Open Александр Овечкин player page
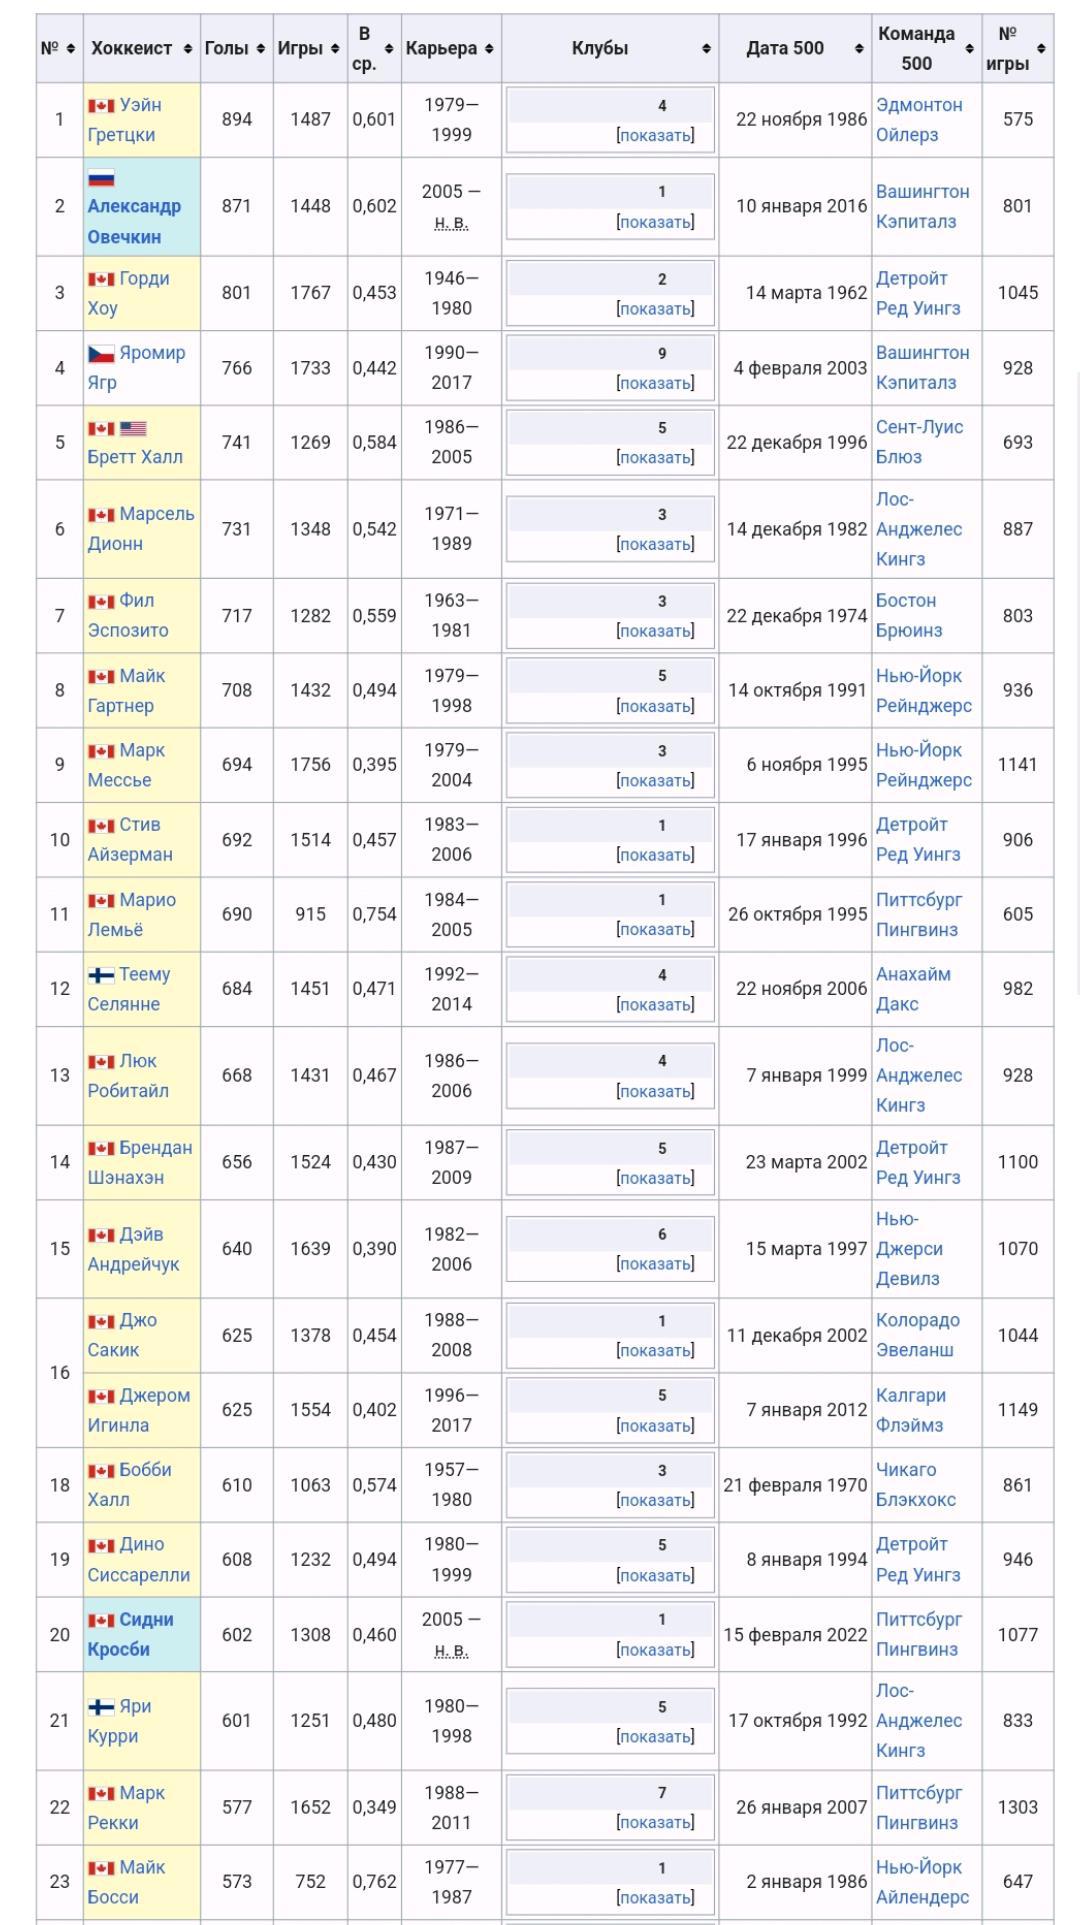Image resolution: width=1080 pixels, height=1925 pixels. coord(134,221)
